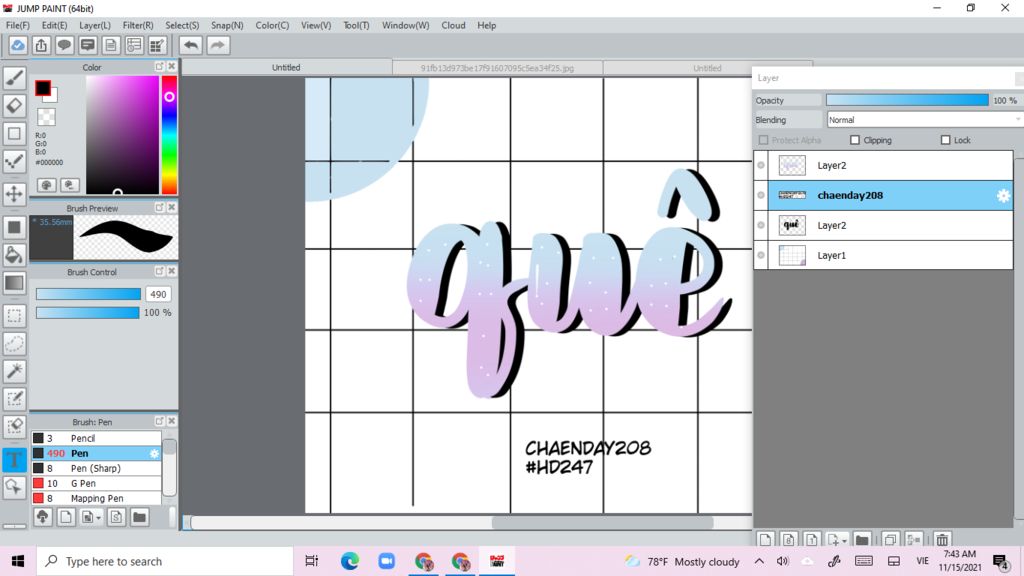Choose the Select Eraser tool
Image resolution: width=1024 pixels, height=576 pixels.
tap(14, 426)
